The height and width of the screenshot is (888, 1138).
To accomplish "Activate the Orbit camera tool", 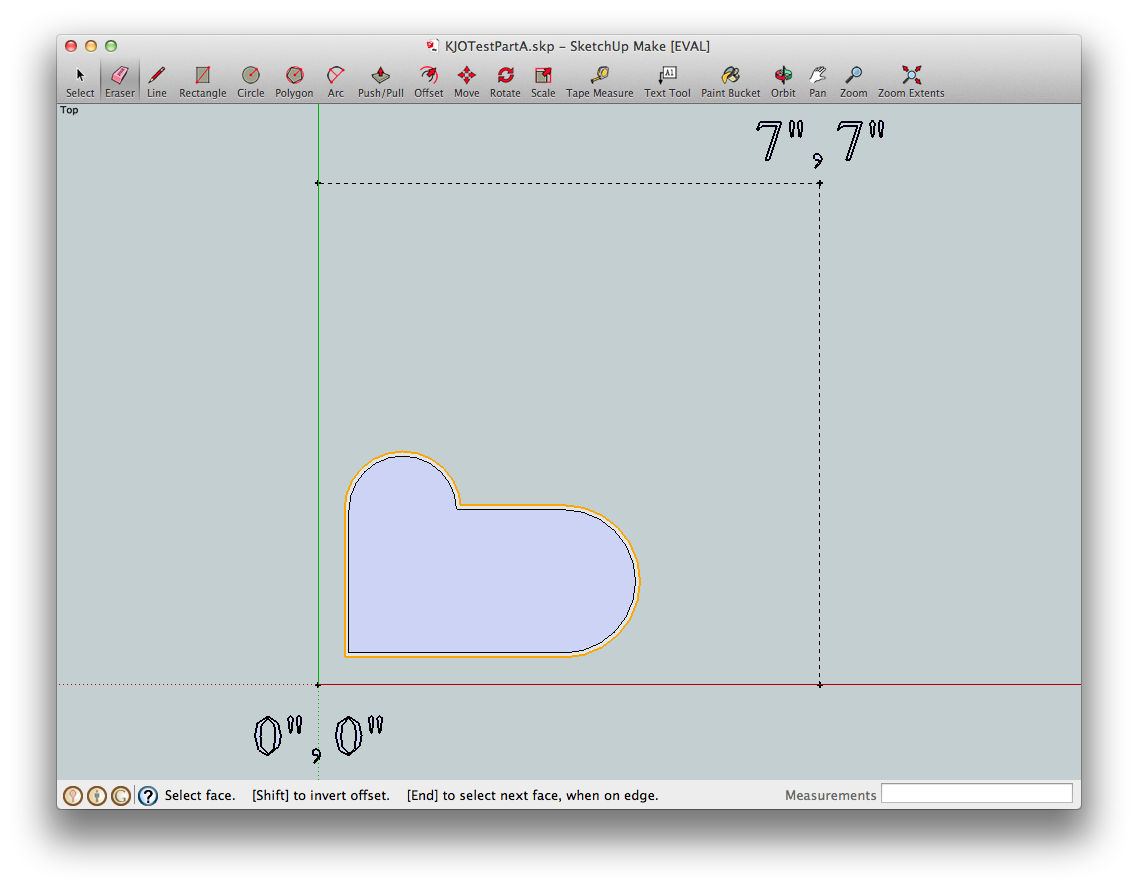I will (783, 81).
